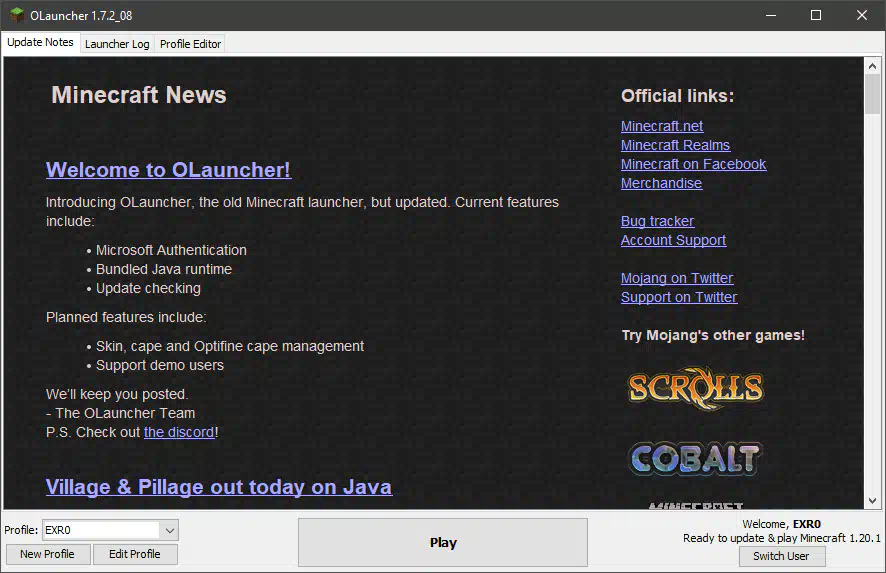This screenshot has height=573, width=886.
Task: Open the Cobalt game logo
Action: [696, 458]
